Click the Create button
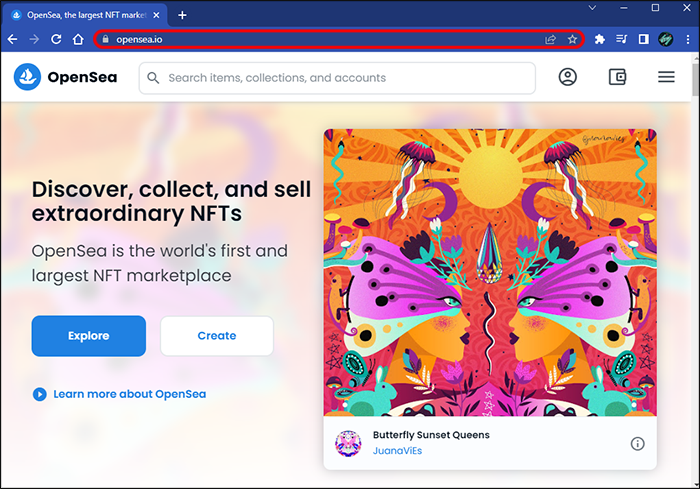The width and height of the screenshot is (700, 489). [216, 336]
